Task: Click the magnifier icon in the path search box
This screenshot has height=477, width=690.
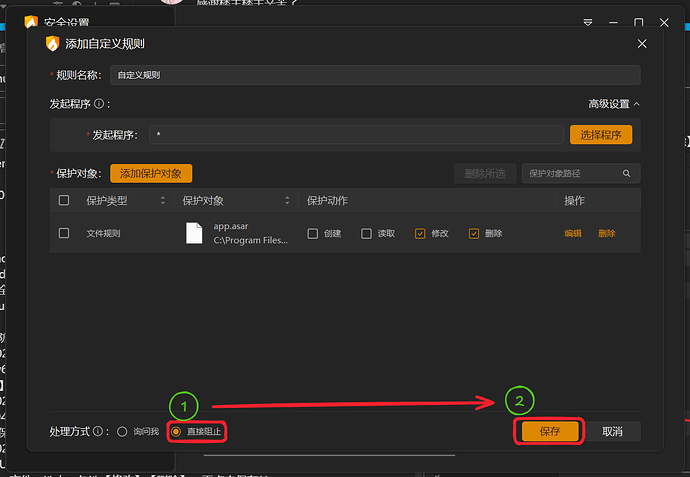Action: click(x=627, y=173)
